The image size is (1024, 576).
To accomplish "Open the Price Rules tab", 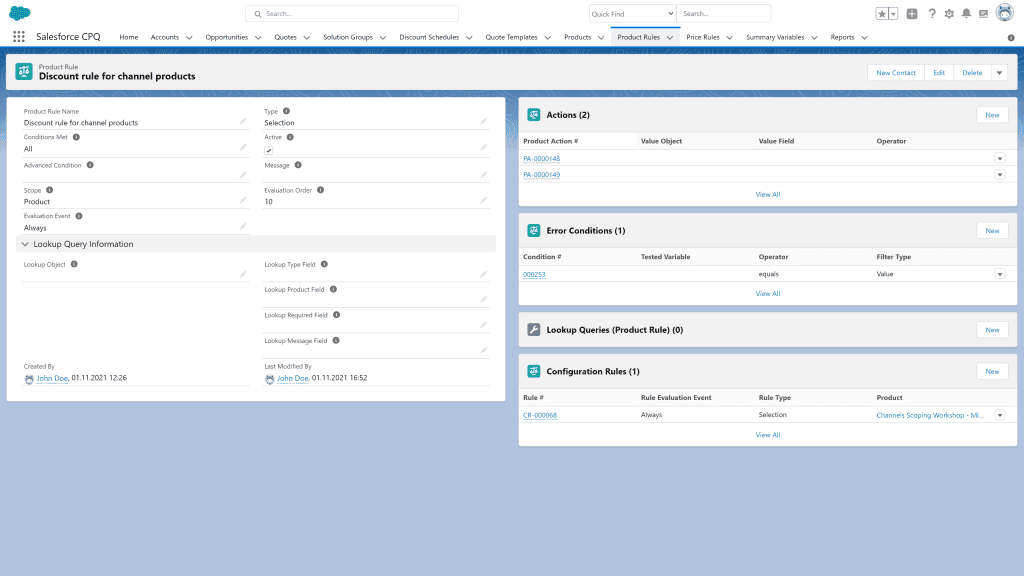I will click(703, 37).
